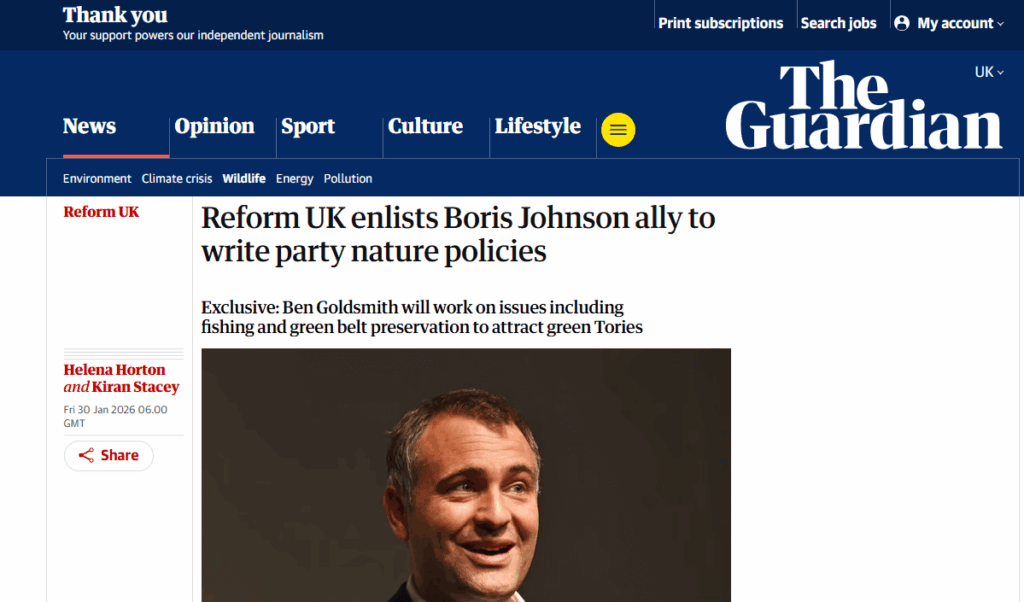Click author name Helena Horton
This screenshot has height=602, width=1024.
click(x=115, y=370)
